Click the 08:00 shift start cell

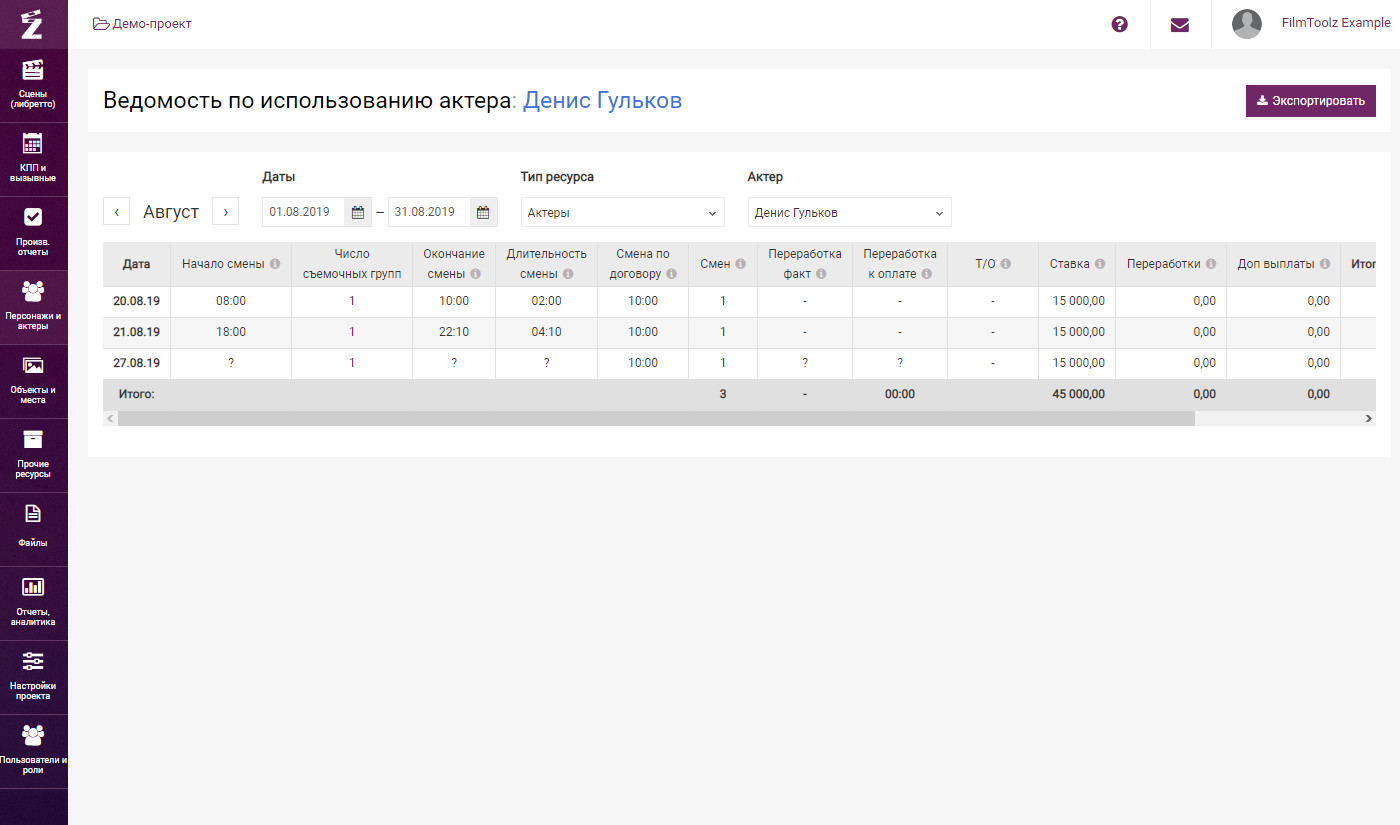pyautogui.click(x=231, y=301)
